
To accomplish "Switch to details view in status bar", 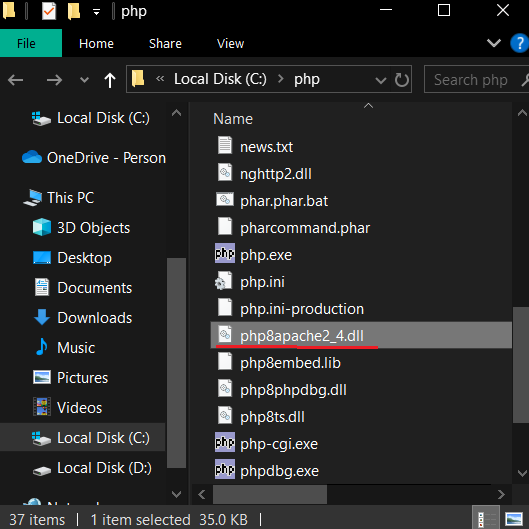I will 485,519.
